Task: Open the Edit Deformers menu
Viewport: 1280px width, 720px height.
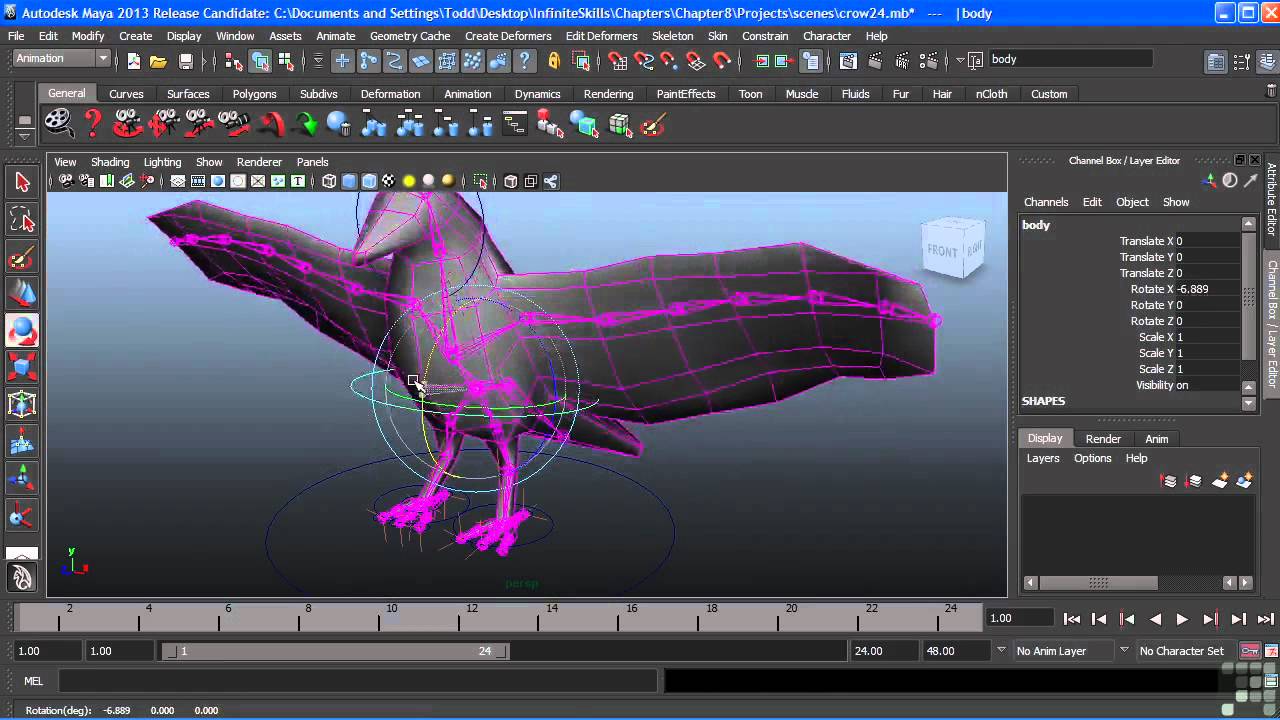Action: click(601, 36)
